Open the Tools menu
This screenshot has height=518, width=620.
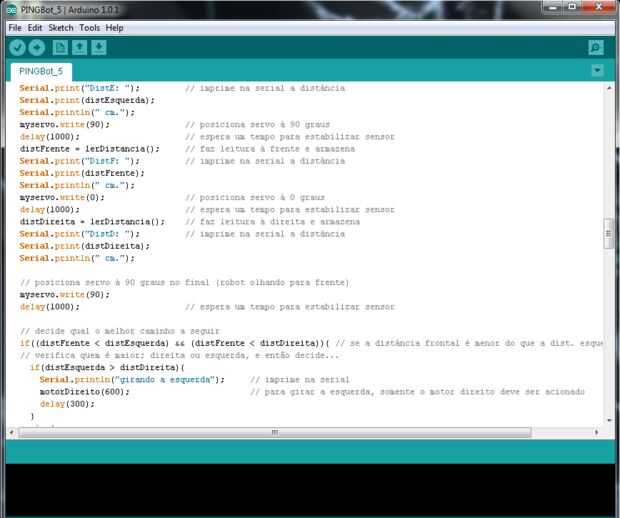click(90, 28)
